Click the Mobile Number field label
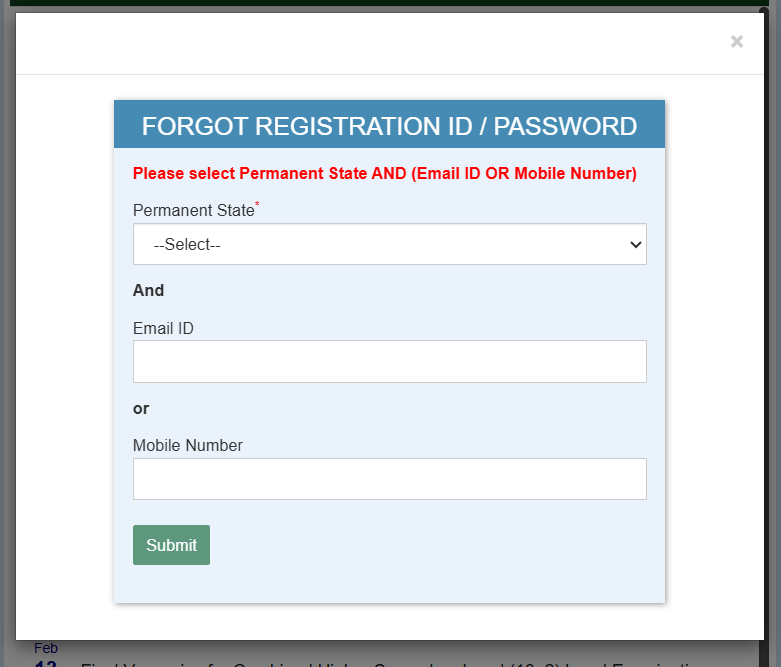The width and height of the screenshot is (781, 667). 188,446
